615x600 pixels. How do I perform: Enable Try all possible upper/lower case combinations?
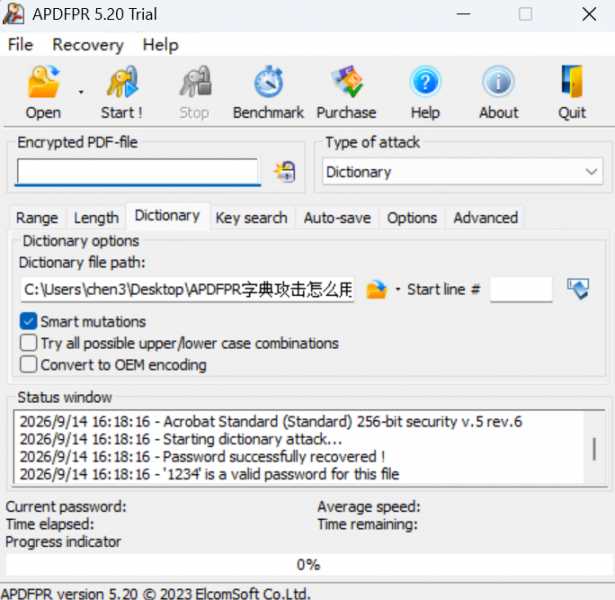pyautogui.click(x=29, y=343)
